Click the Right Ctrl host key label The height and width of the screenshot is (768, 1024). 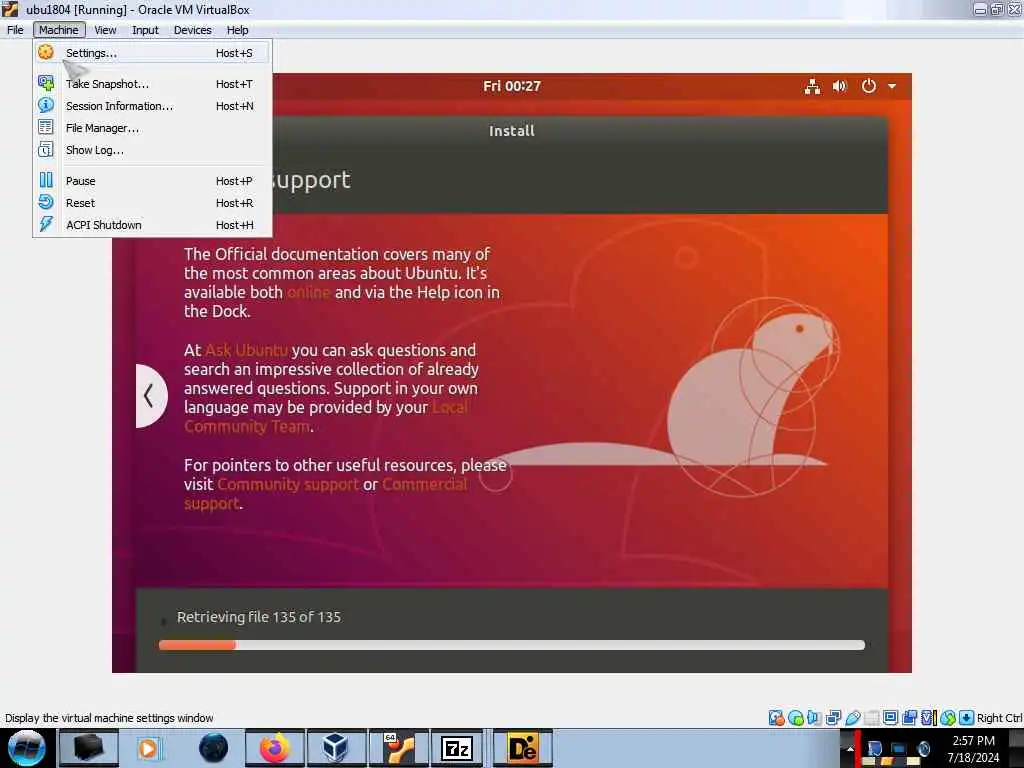[x=999, y=718]
